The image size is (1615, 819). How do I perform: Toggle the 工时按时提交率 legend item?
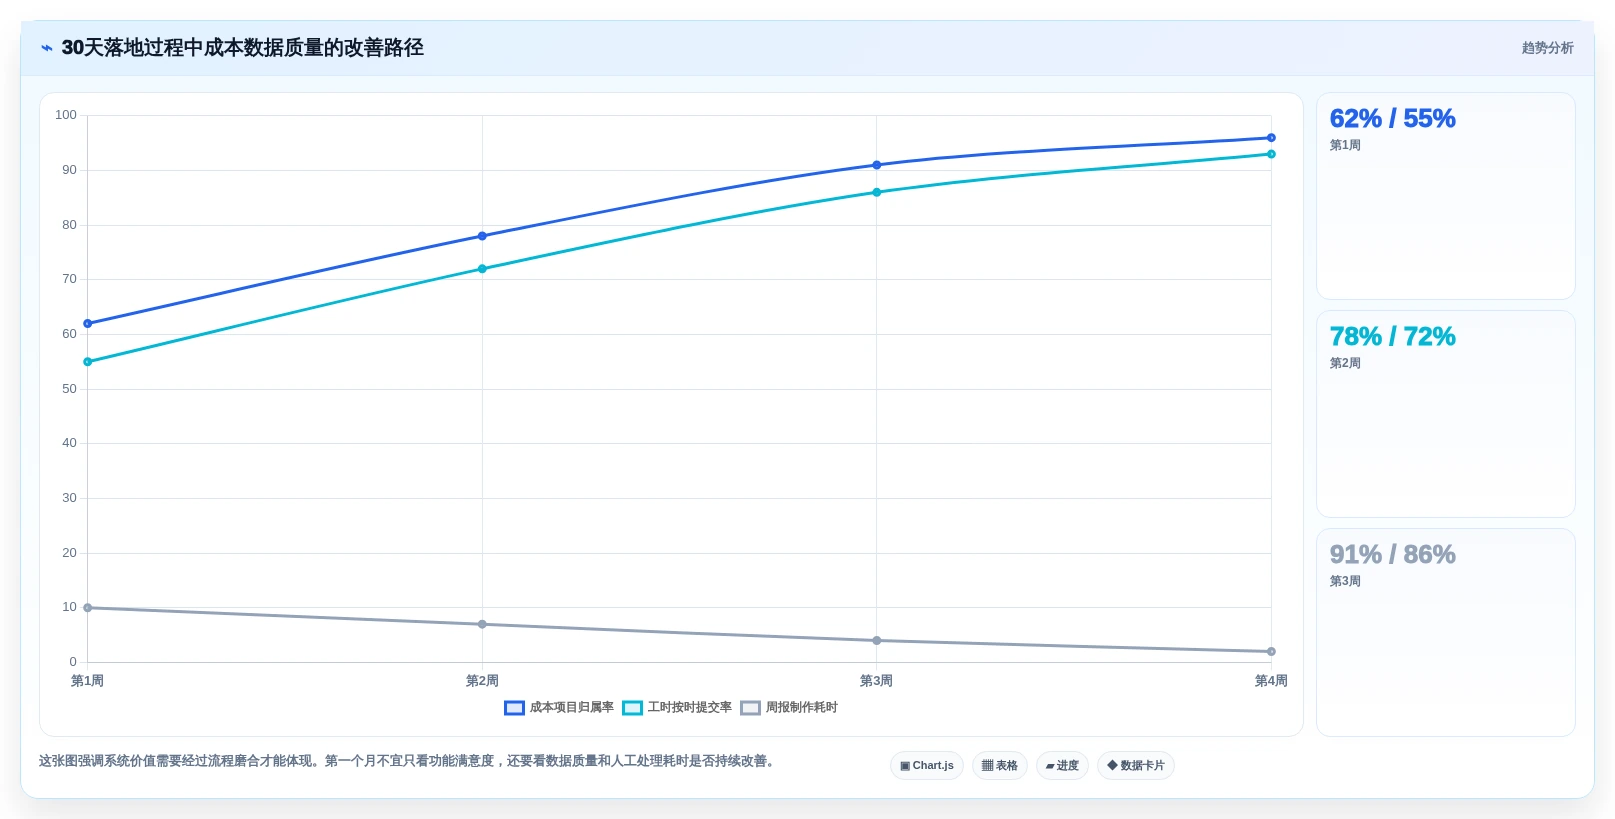[677, 707]
